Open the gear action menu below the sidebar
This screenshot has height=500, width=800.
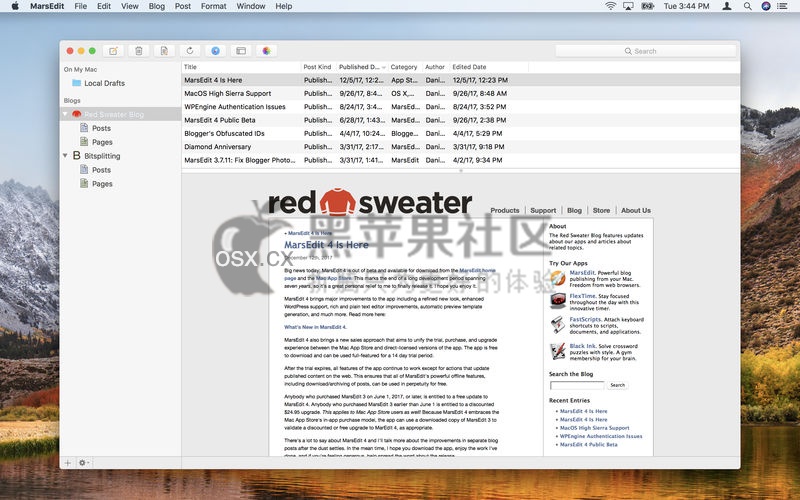click(84, 463)
